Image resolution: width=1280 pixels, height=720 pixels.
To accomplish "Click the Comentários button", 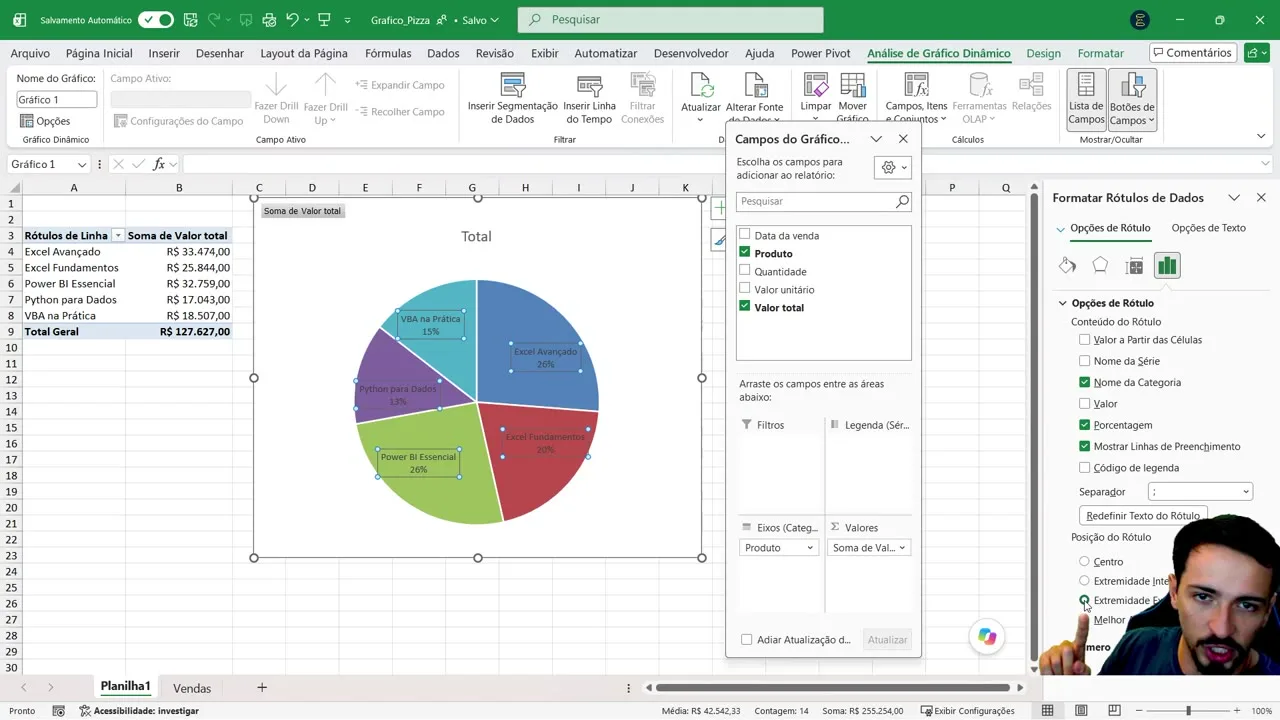I will pyautogui.click(x=1192, y=53).
